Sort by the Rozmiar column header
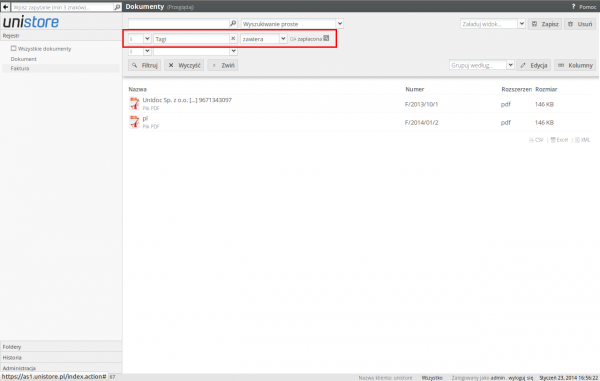 [546, 89]
